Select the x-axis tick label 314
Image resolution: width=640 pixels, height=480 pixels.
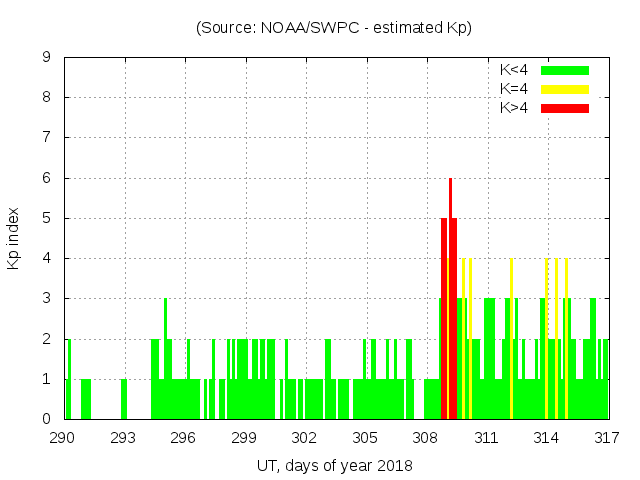coord(547,438)
